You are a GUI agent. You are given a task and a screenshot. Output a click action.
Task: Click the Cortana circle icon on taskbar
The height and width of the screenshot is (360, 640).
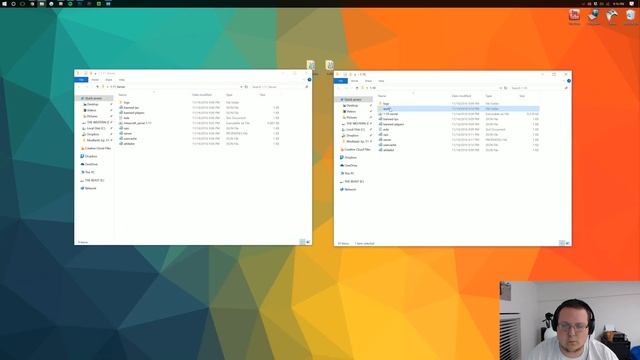[x=13, y=4]
